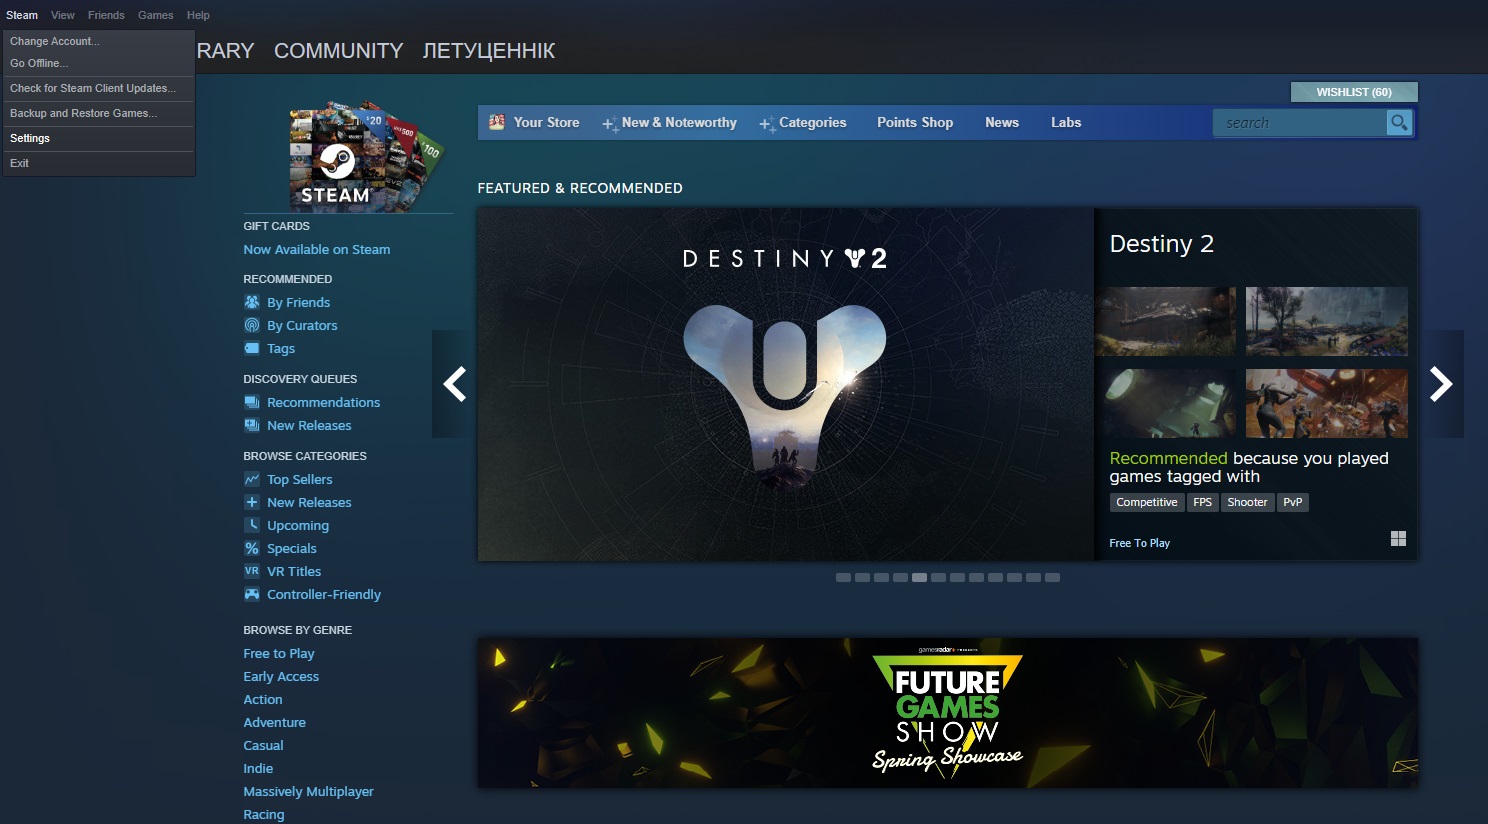
Task: Open the Friends menu
Action: [106, 15]
